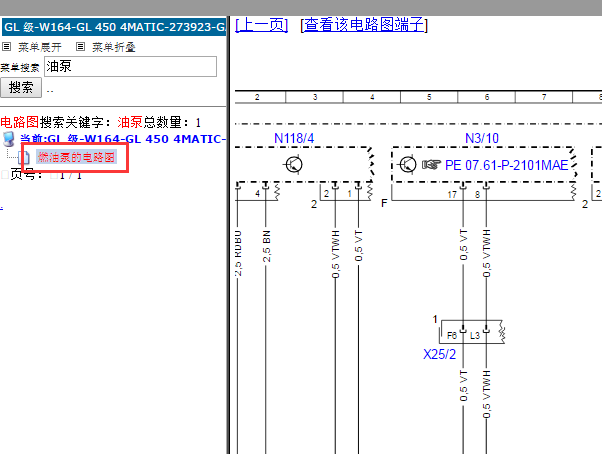Open the 燃油泵的电路图 tree item
Screen dimensions: 602x454
76,157
